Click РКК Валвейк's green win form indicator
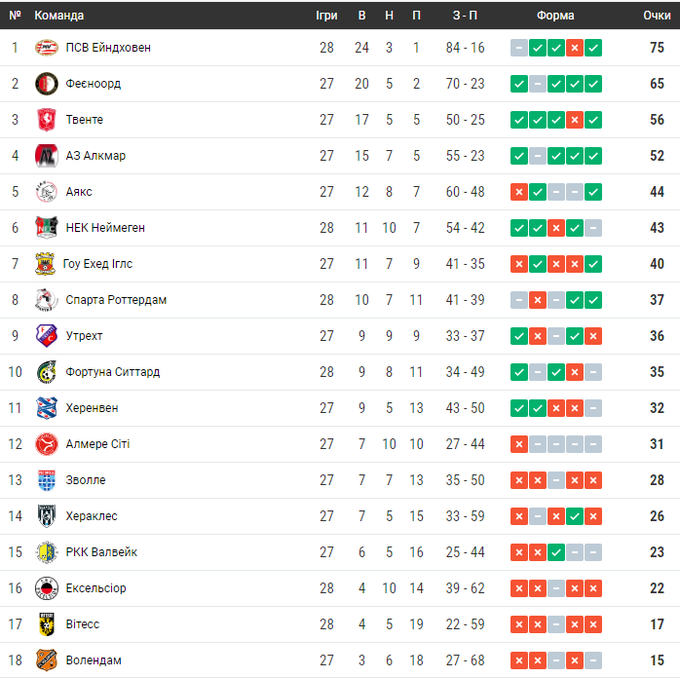The image size is (680, 678). click(x=556, y=552)
